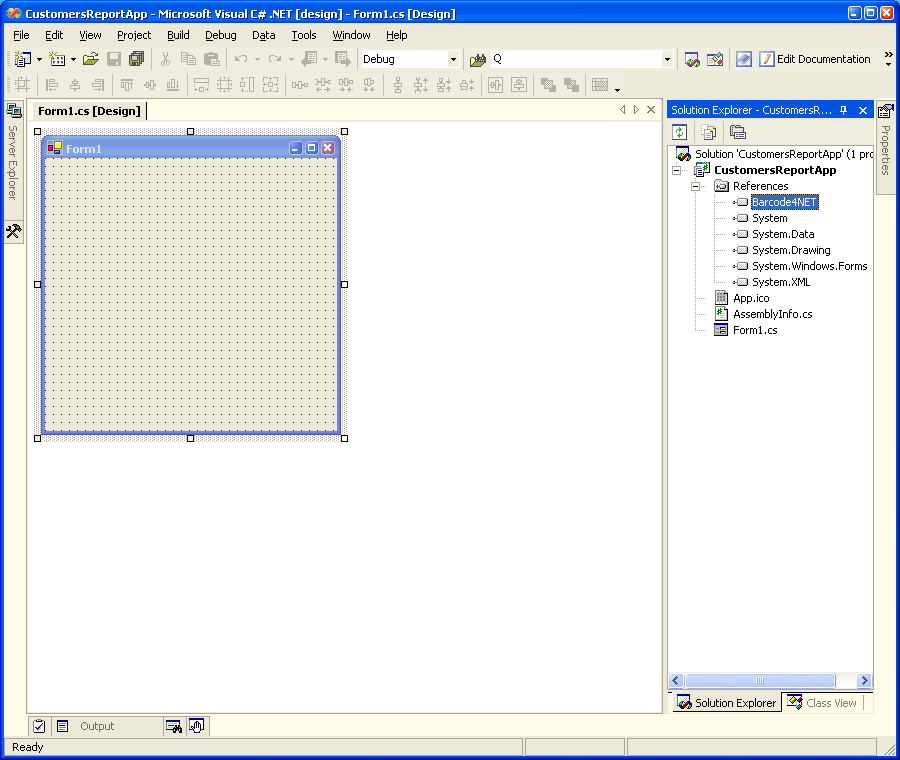
Task: Click the Solution Explorer properties icon
Action: 738,132
